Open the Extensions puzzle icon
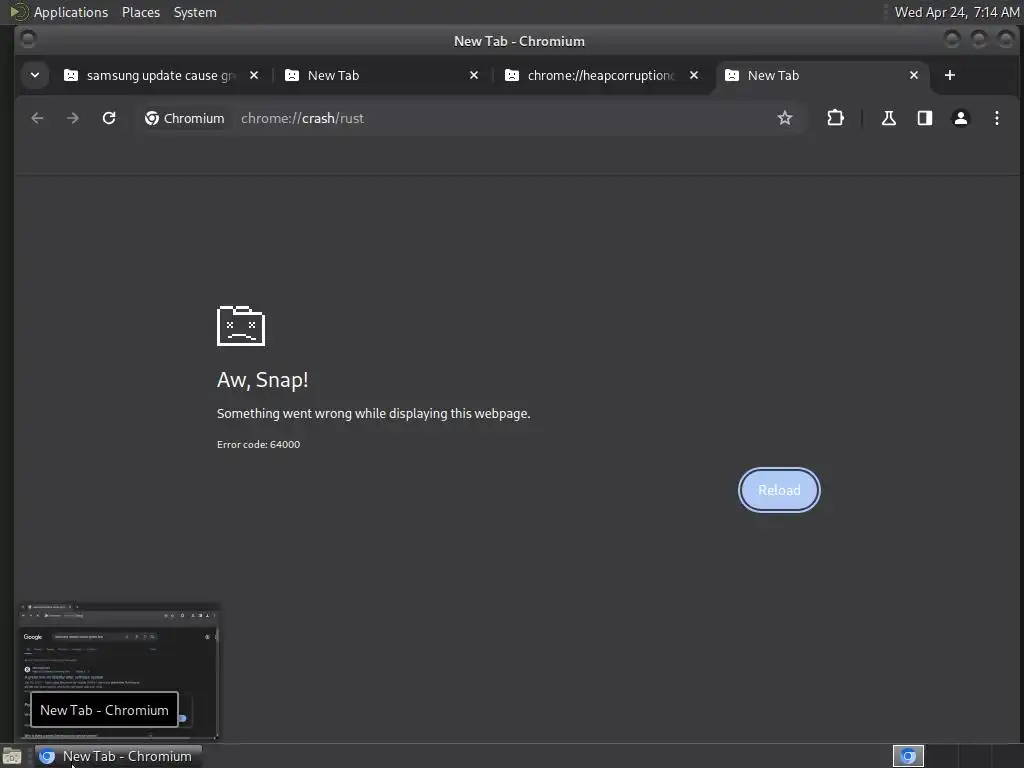Image resolution: width=1024 pixels, height=768 pixels. point(835,118)
